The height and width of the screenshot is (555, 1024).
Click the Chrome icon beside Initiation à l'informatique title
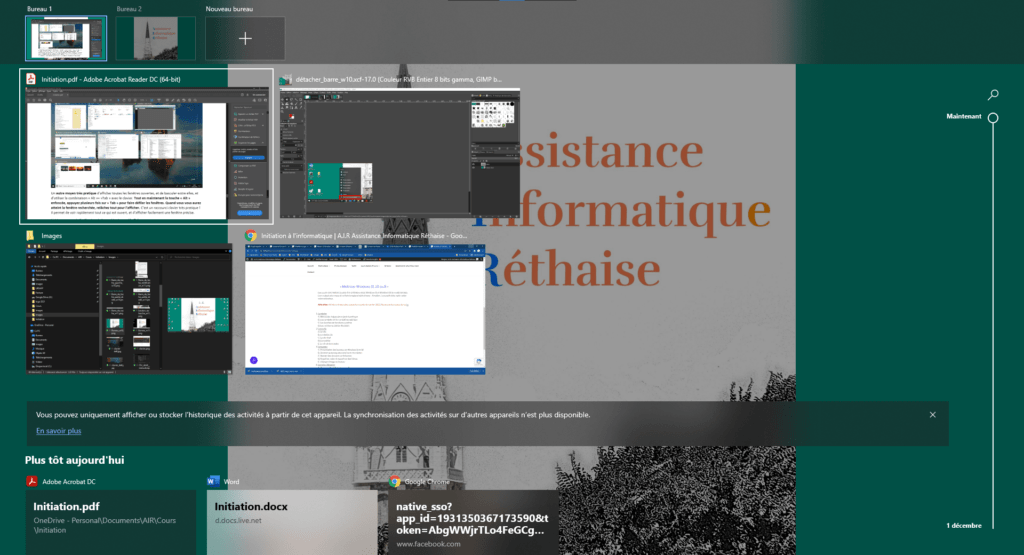(x=250, y=235)
